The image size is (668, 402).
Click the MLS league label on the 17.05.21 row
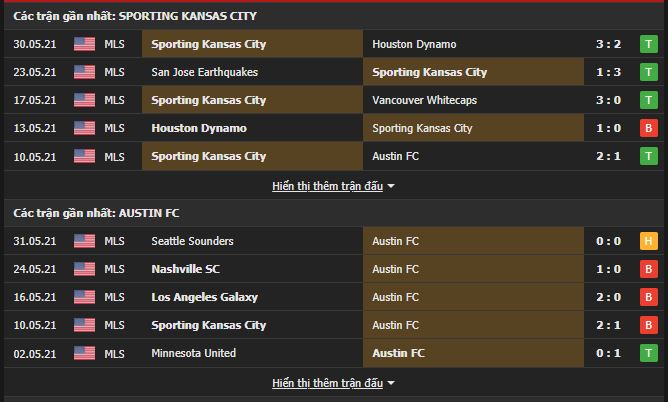tap(114, 100)
